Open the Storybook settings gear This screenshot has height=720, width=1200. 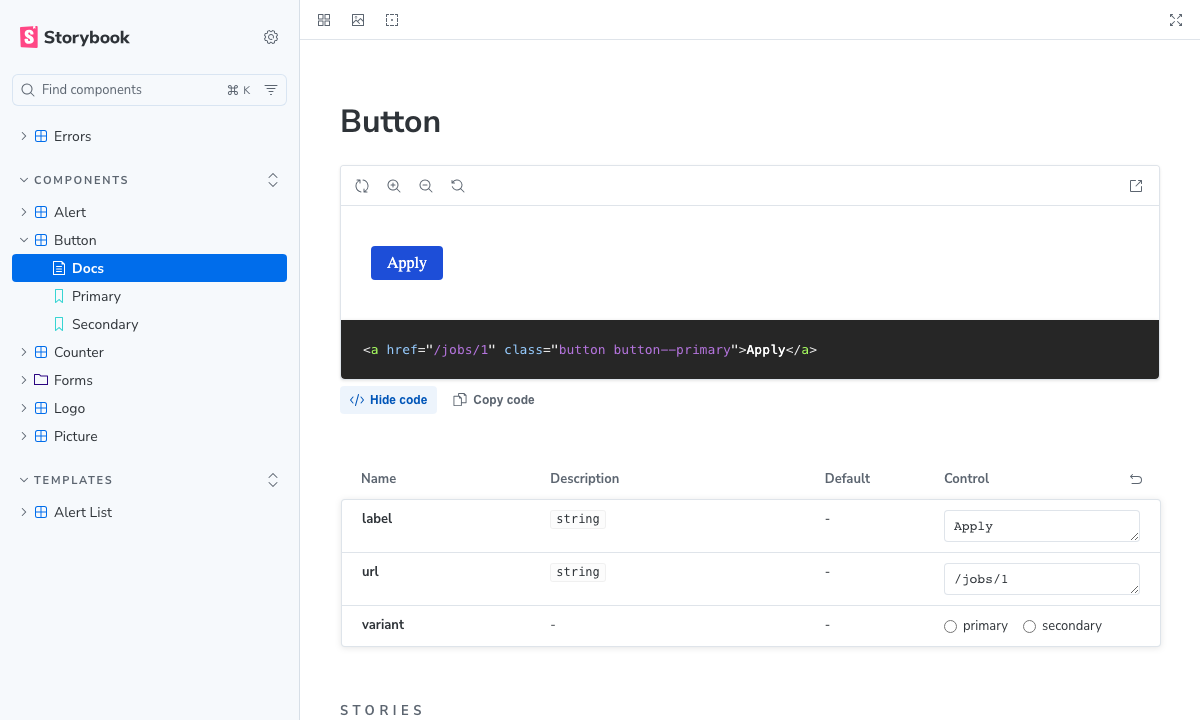click(x=271, y=37)
